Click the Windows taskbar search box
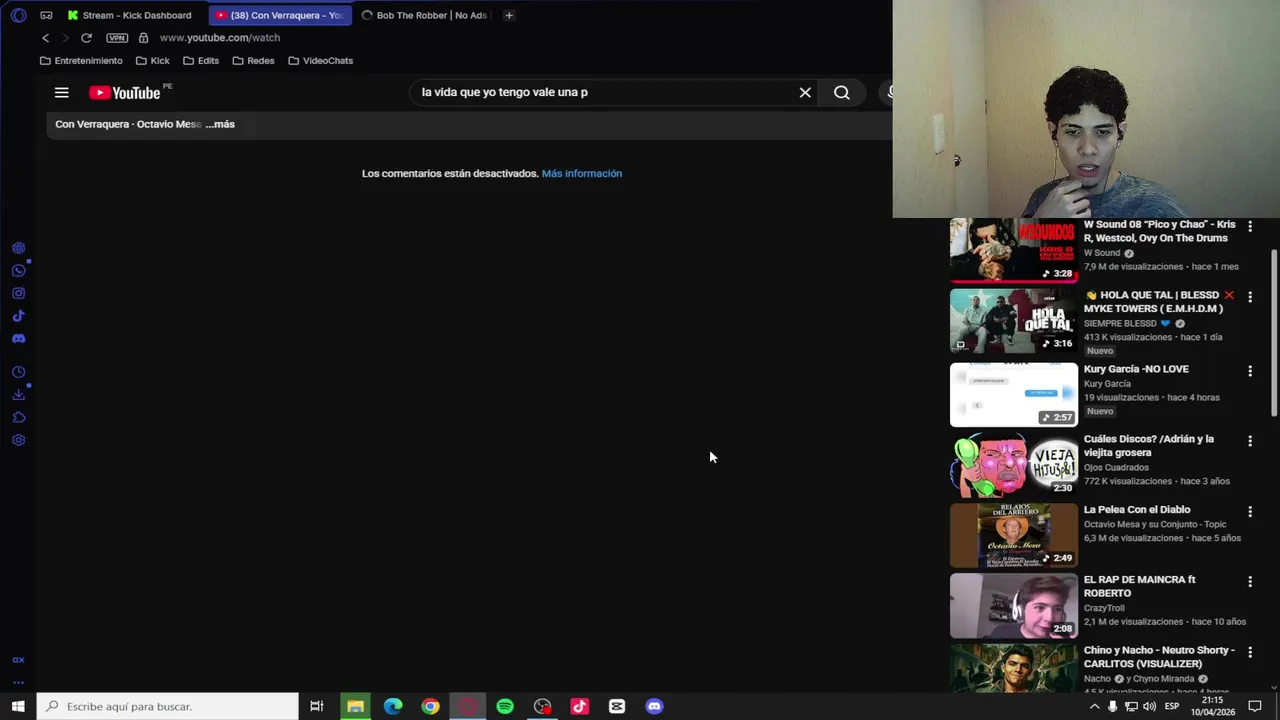The width and height of the screenshot is (1280, 720). coord(168,706)
